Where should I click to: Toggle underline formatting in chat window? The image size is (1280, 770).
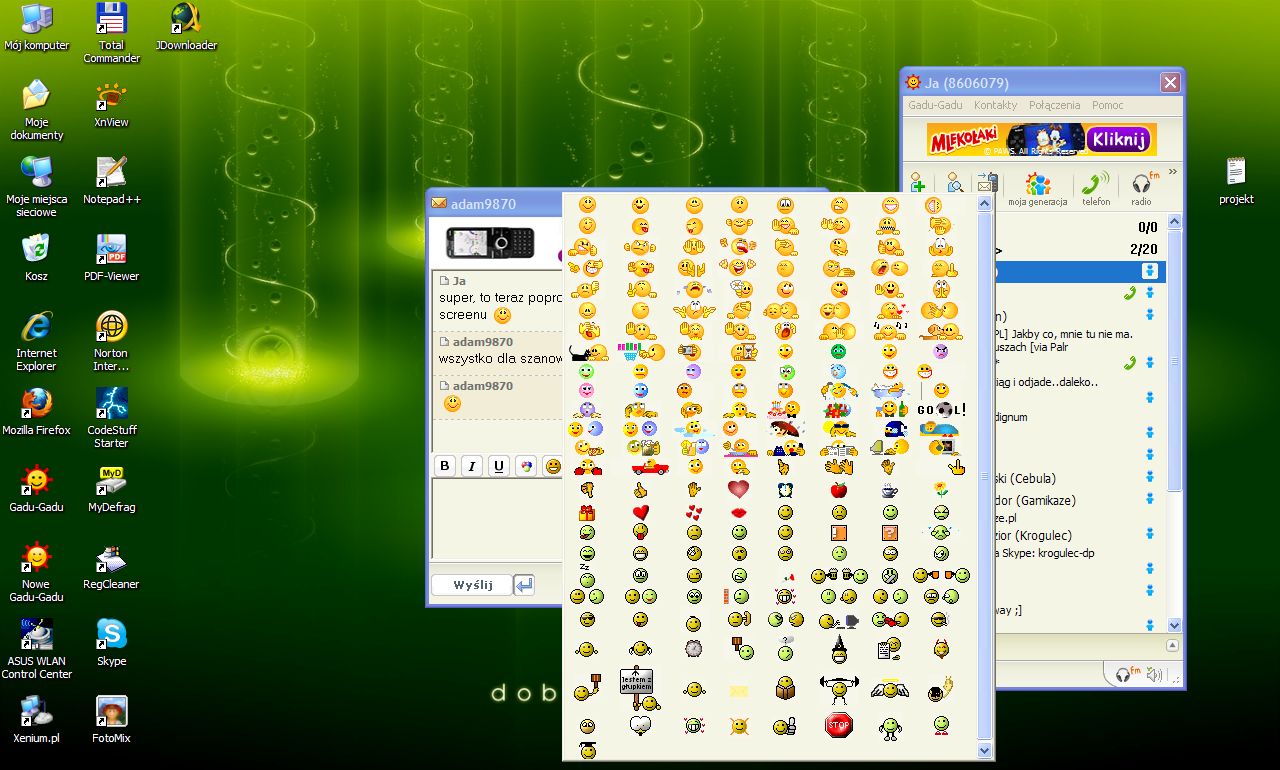click(x=499, y=466)
